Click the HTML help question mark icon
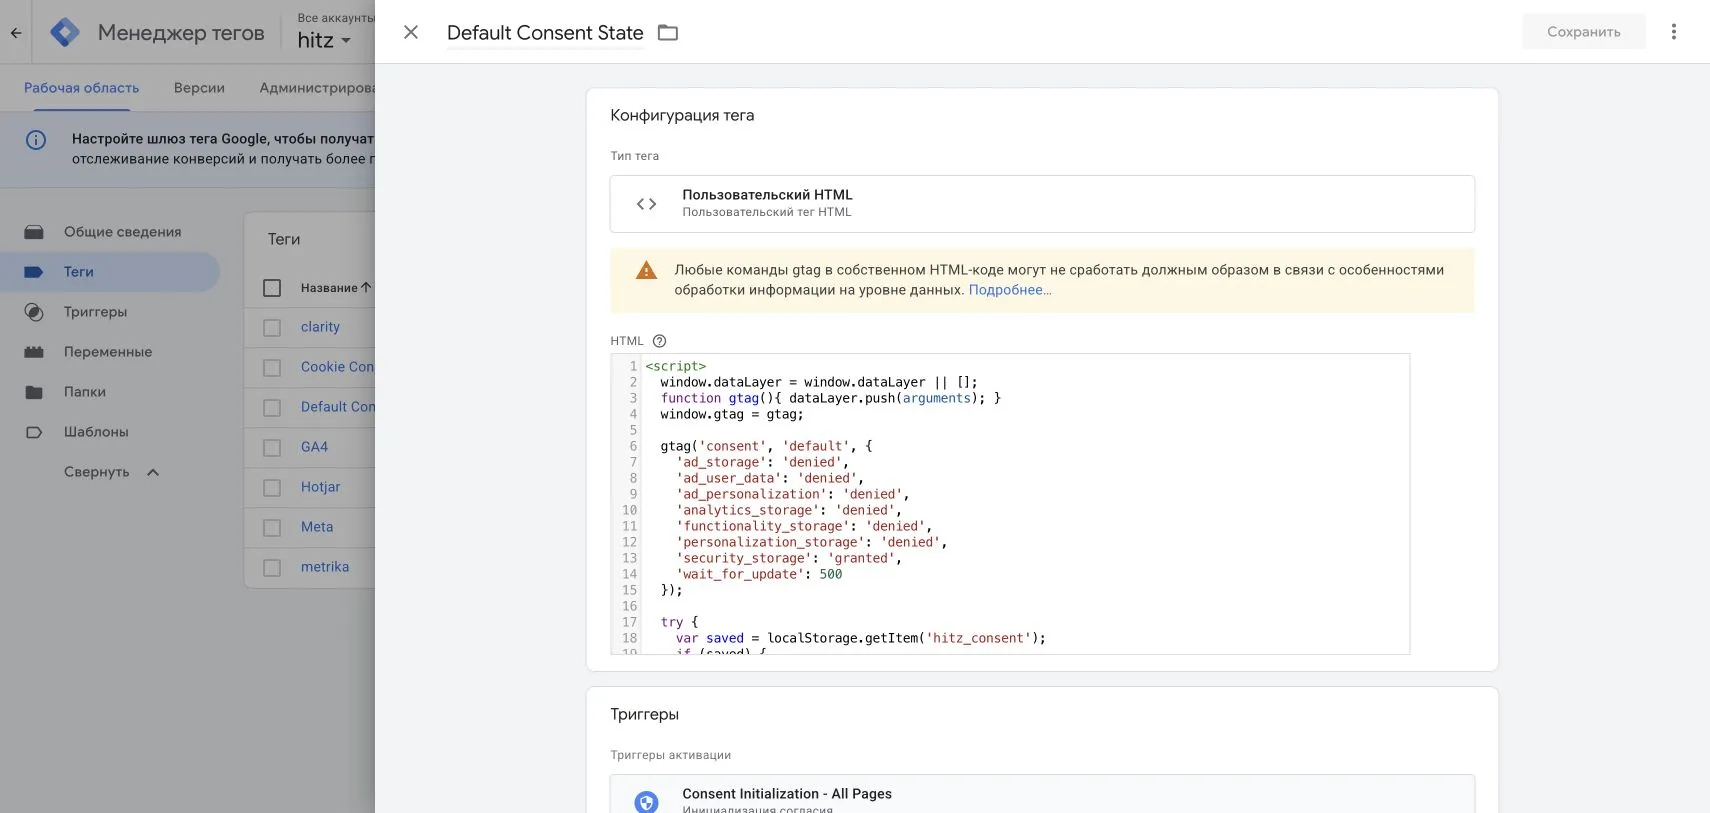This screenshot has height=813, width=1710. tap(659, 341)
